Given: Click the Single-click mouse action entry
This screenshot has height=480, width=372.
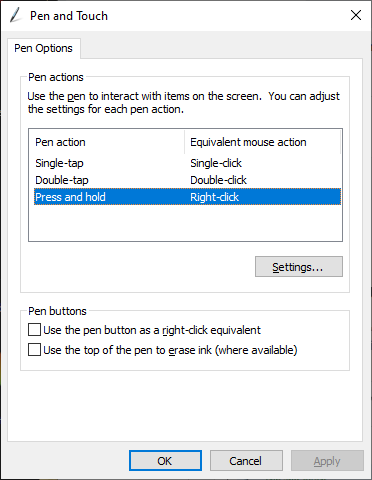Looking at the screenshot, I should coord(216,163).
